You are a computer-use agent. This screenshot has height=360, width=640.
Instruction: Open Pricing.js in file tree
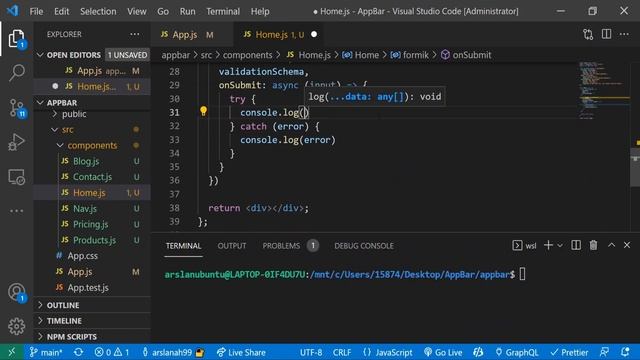[x=91, y=224]
